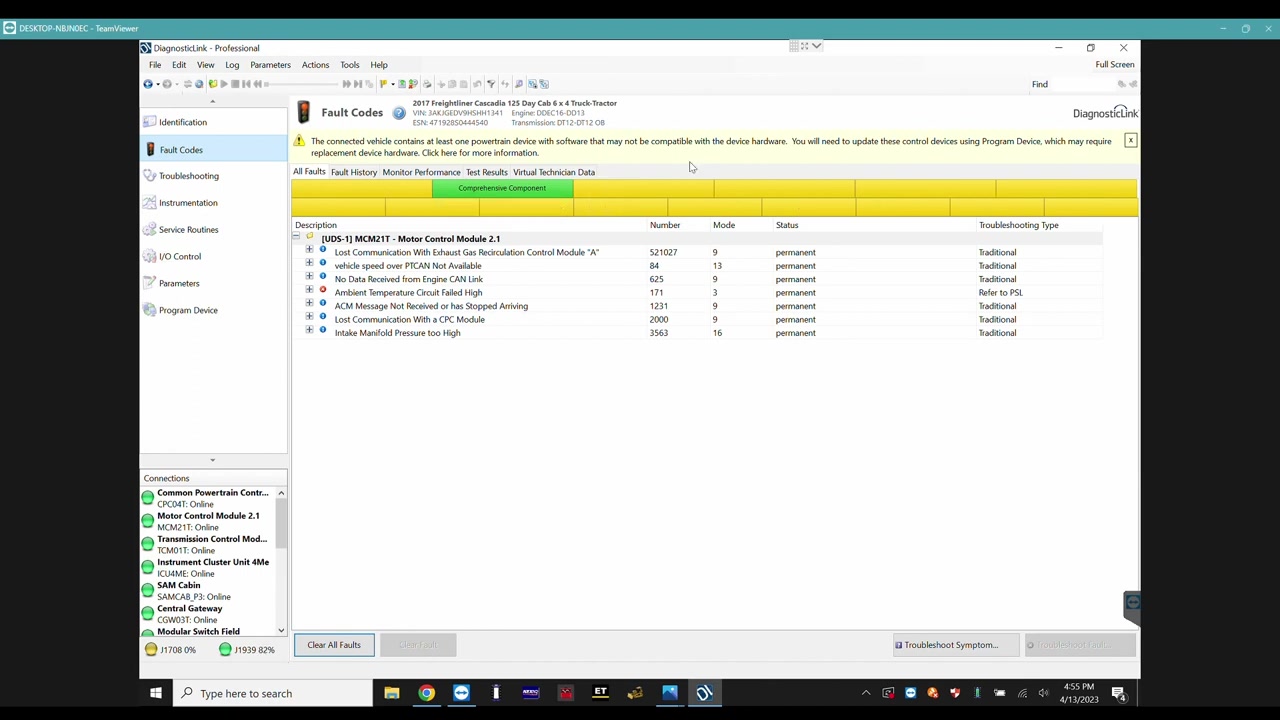
Task: Open the File menu
Action: pyautogui.click(x=155, y=65)
